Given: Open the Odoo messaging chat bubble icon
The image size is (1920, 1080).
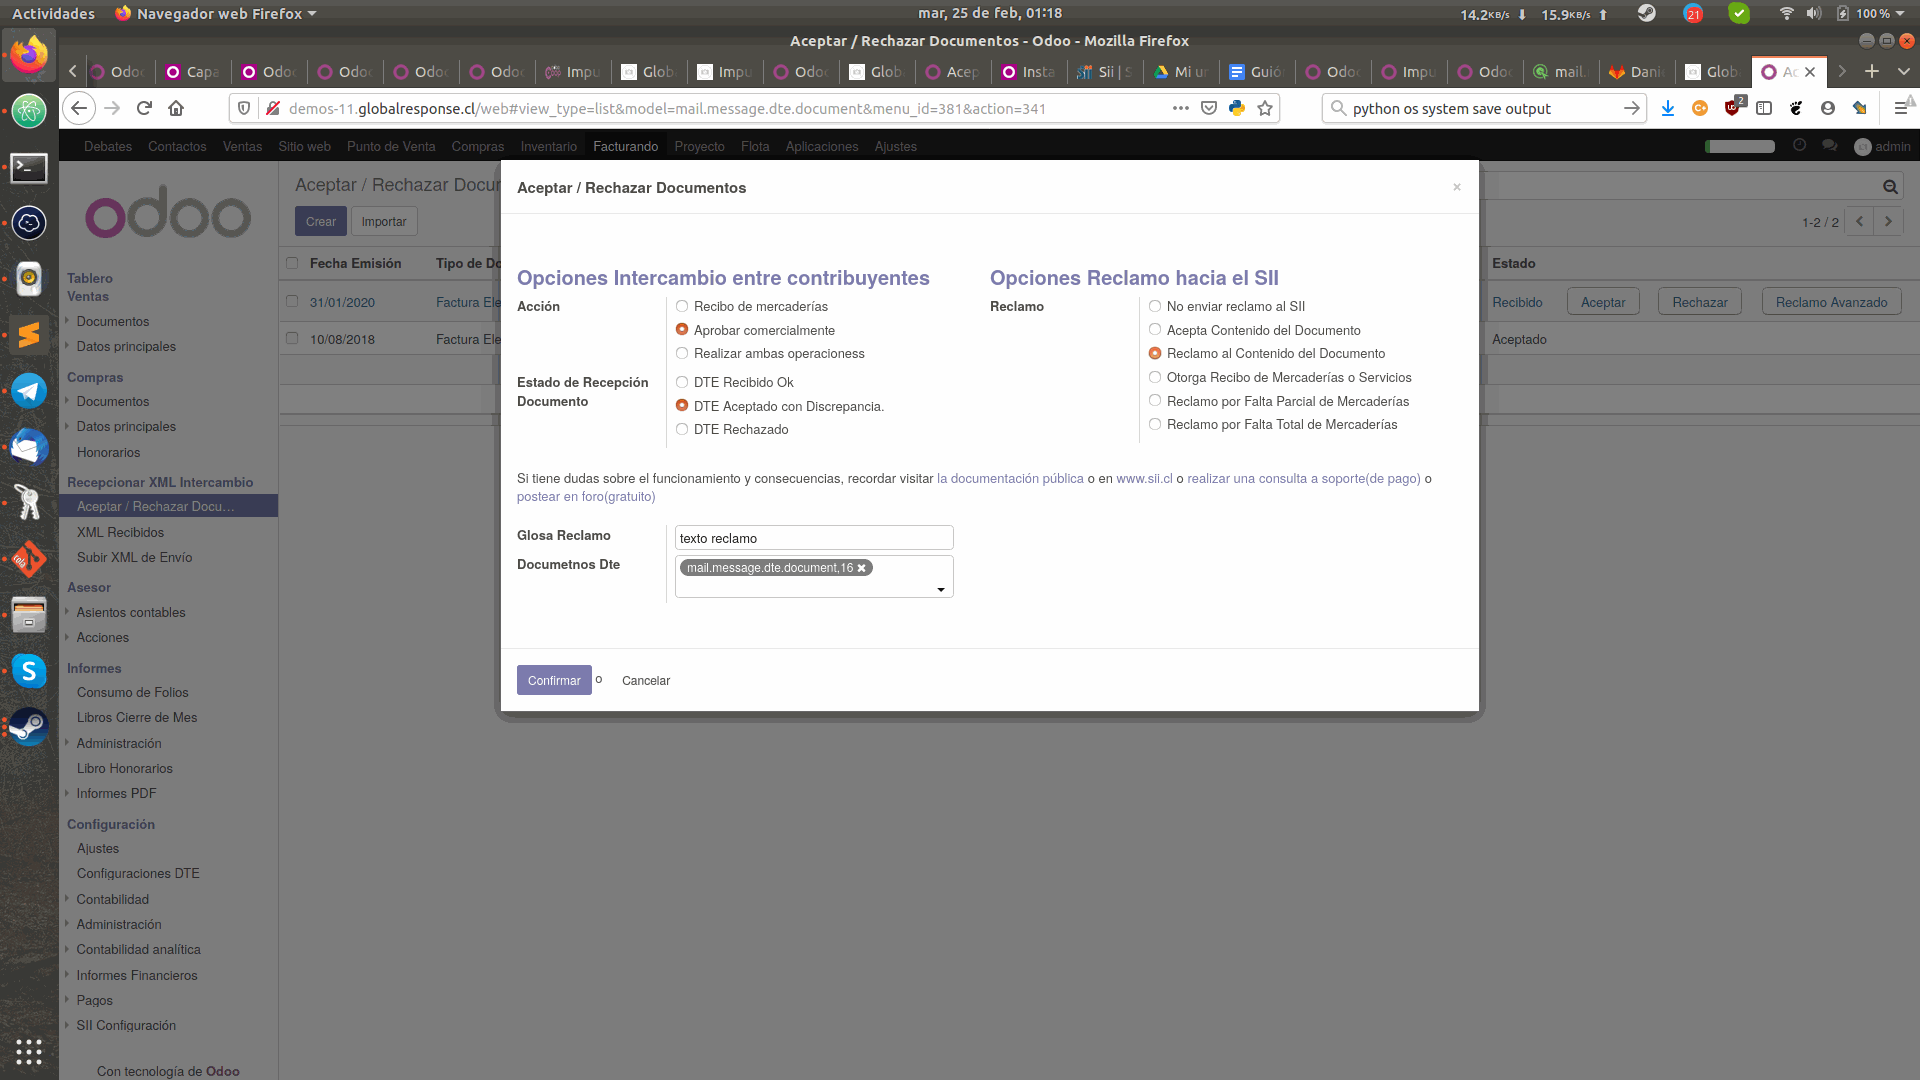Looking at the screenshot, I should (x=1830, y=146).
